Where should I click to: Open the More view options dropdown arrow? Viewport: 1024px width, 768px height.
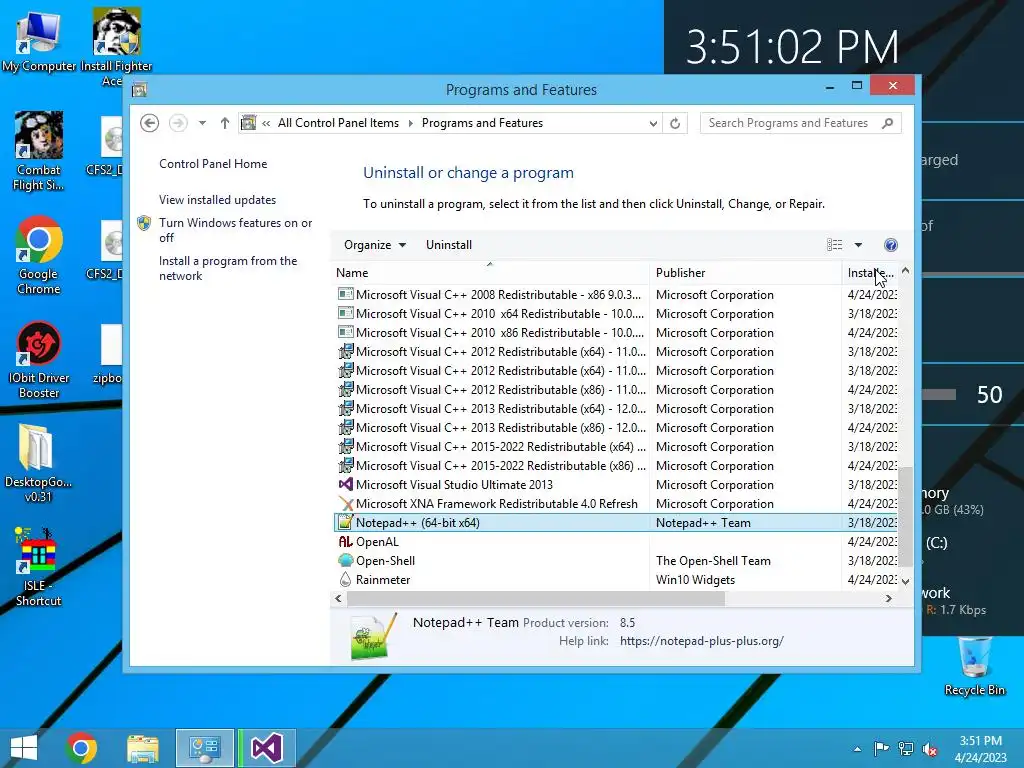point(858,245)
